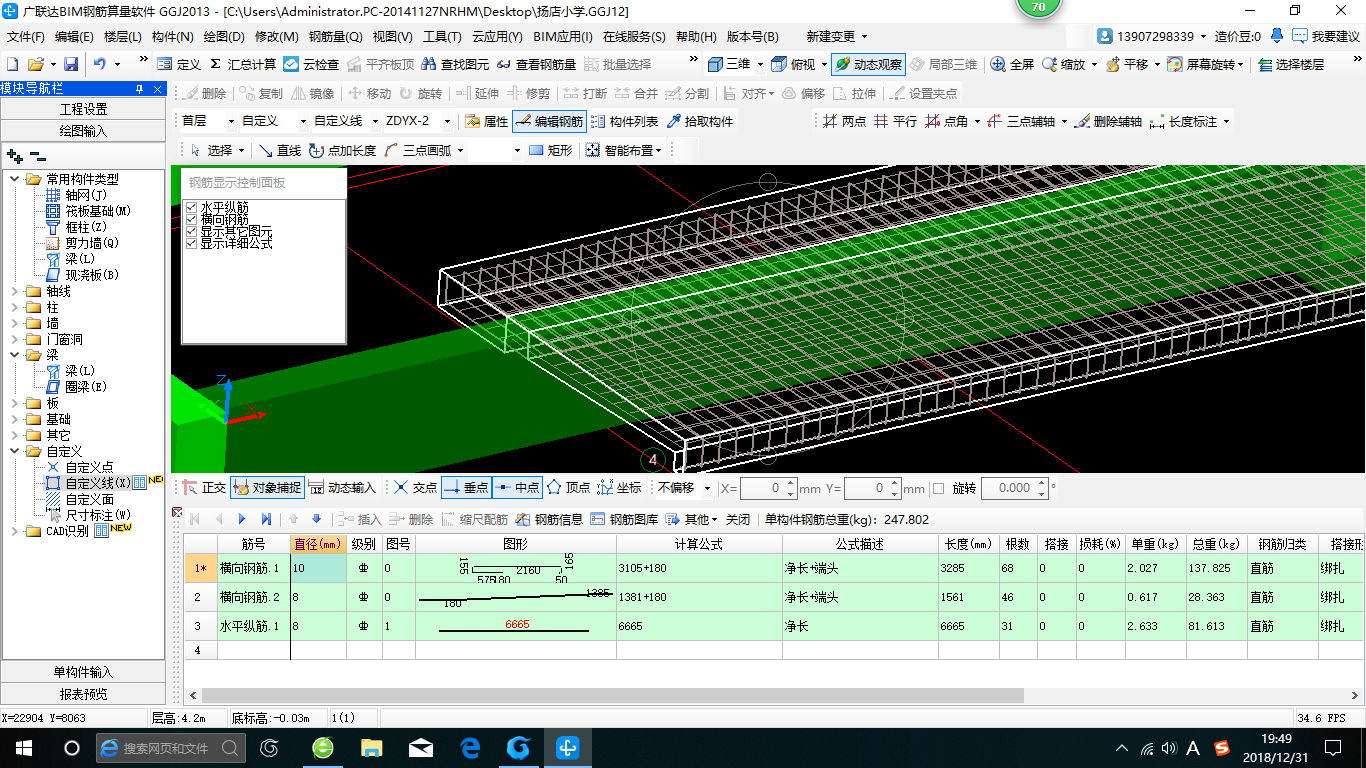Open the 帮助(H) menu

click(x=696, y=37)
